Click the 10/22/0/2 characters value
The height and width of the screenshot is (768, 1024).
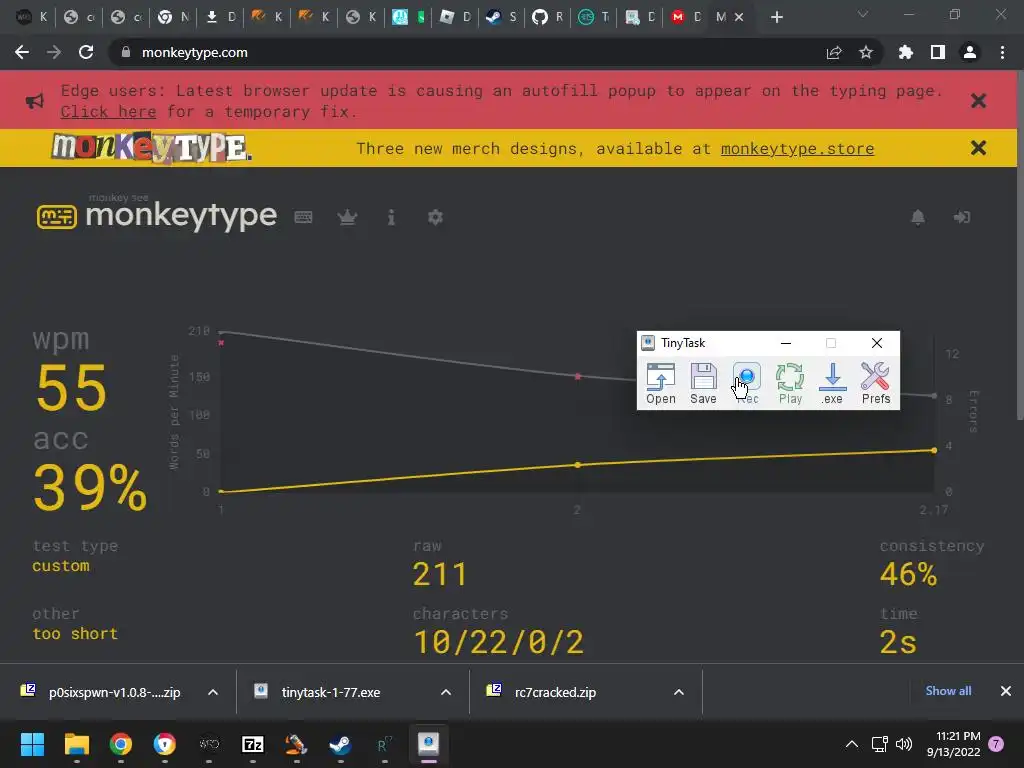498,642
